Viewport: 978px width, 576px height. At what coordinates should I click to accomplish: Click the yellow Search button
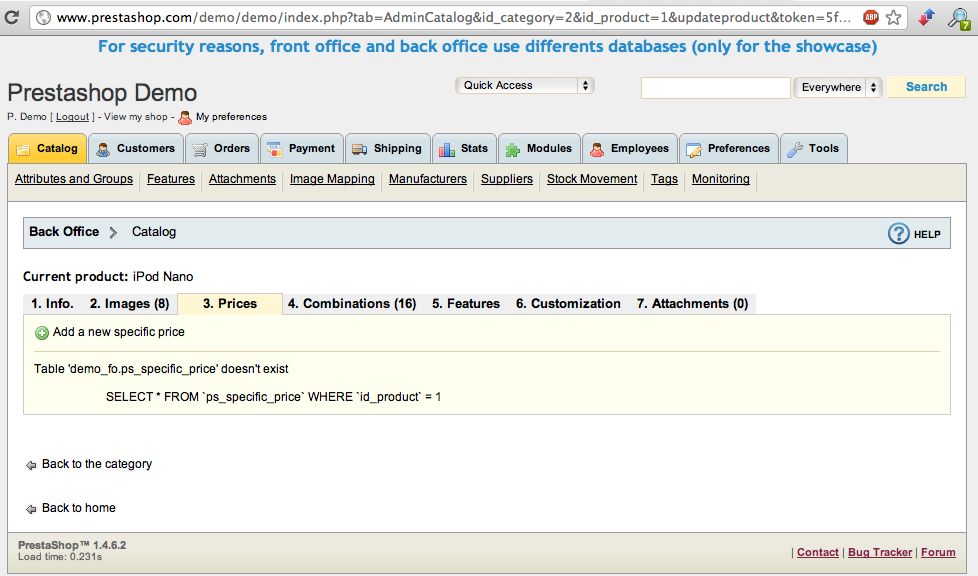coord(926,87)
